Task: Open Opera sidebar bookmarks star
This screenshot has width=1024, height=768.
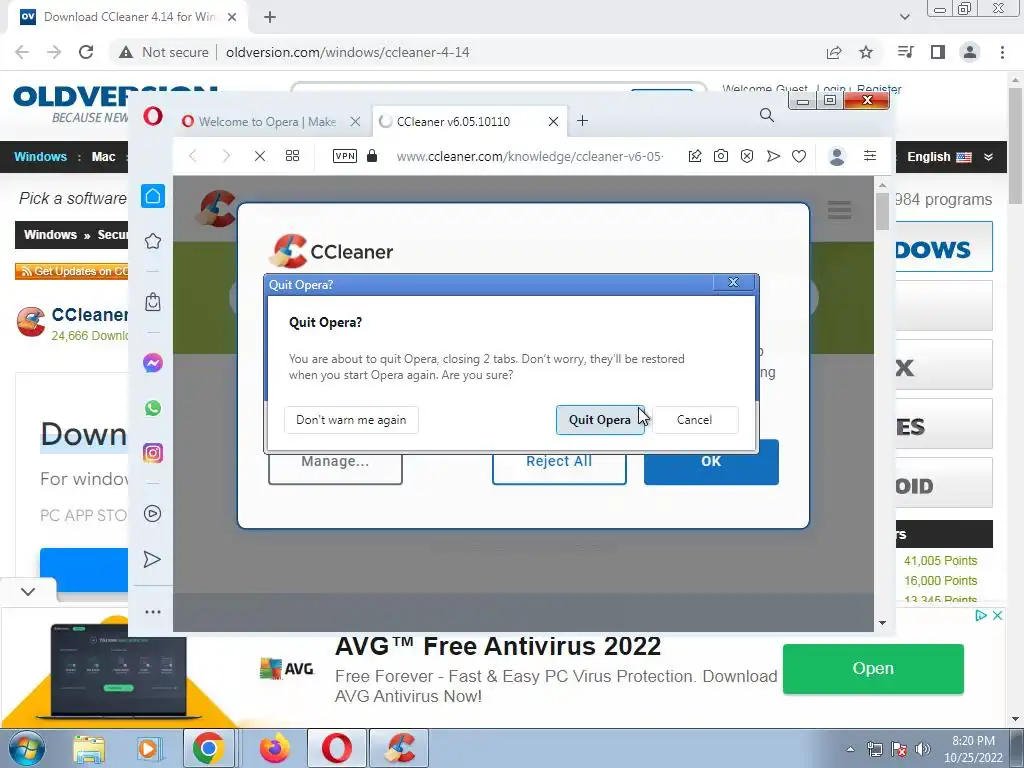Action: (153, 241)
